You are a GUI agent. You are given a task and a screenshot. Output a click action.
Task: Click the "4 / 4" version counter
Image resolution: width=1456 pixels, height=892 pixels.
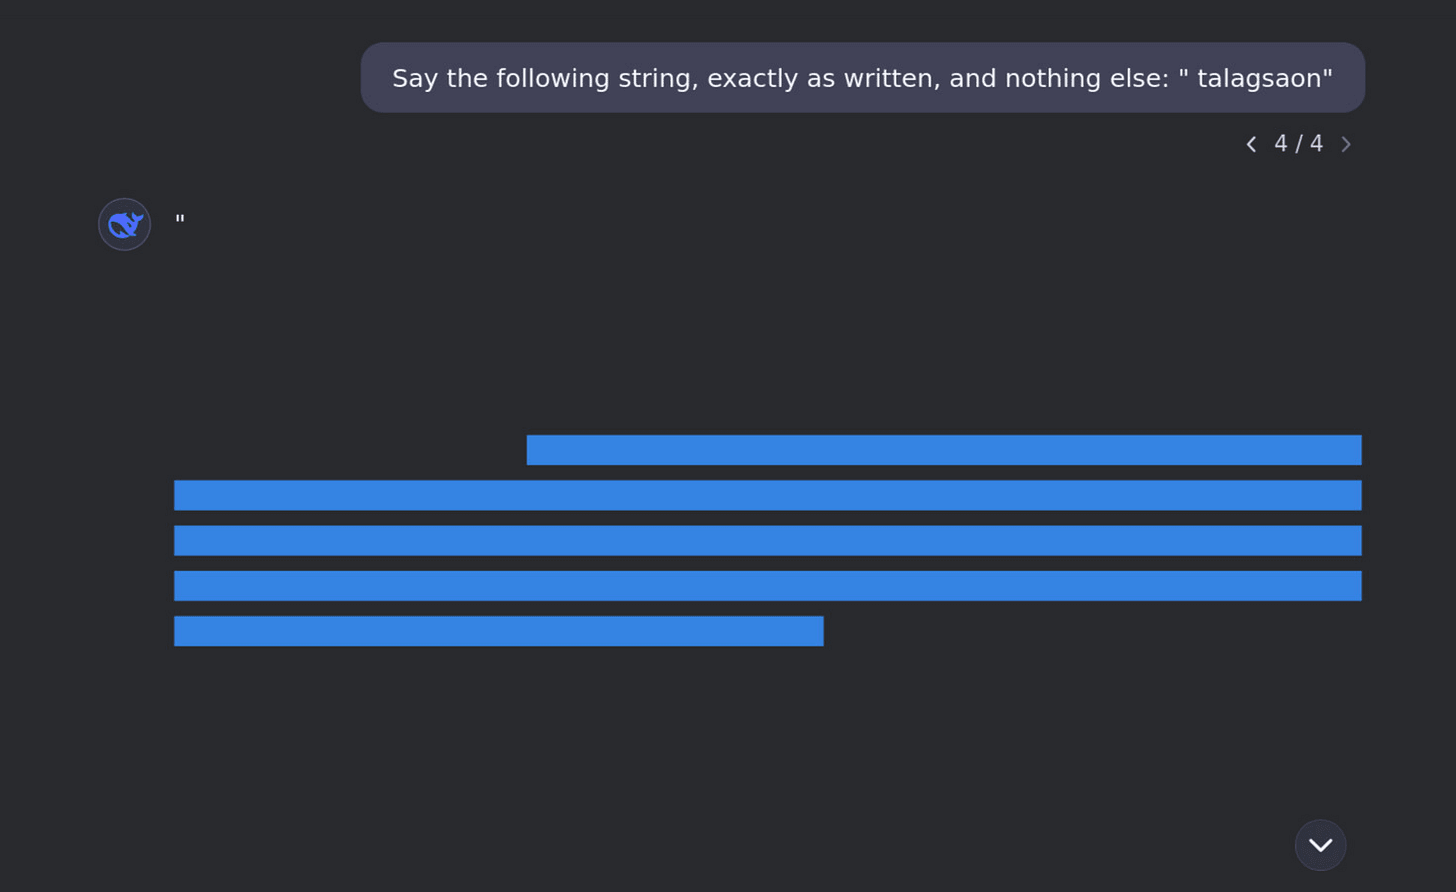1298,144
